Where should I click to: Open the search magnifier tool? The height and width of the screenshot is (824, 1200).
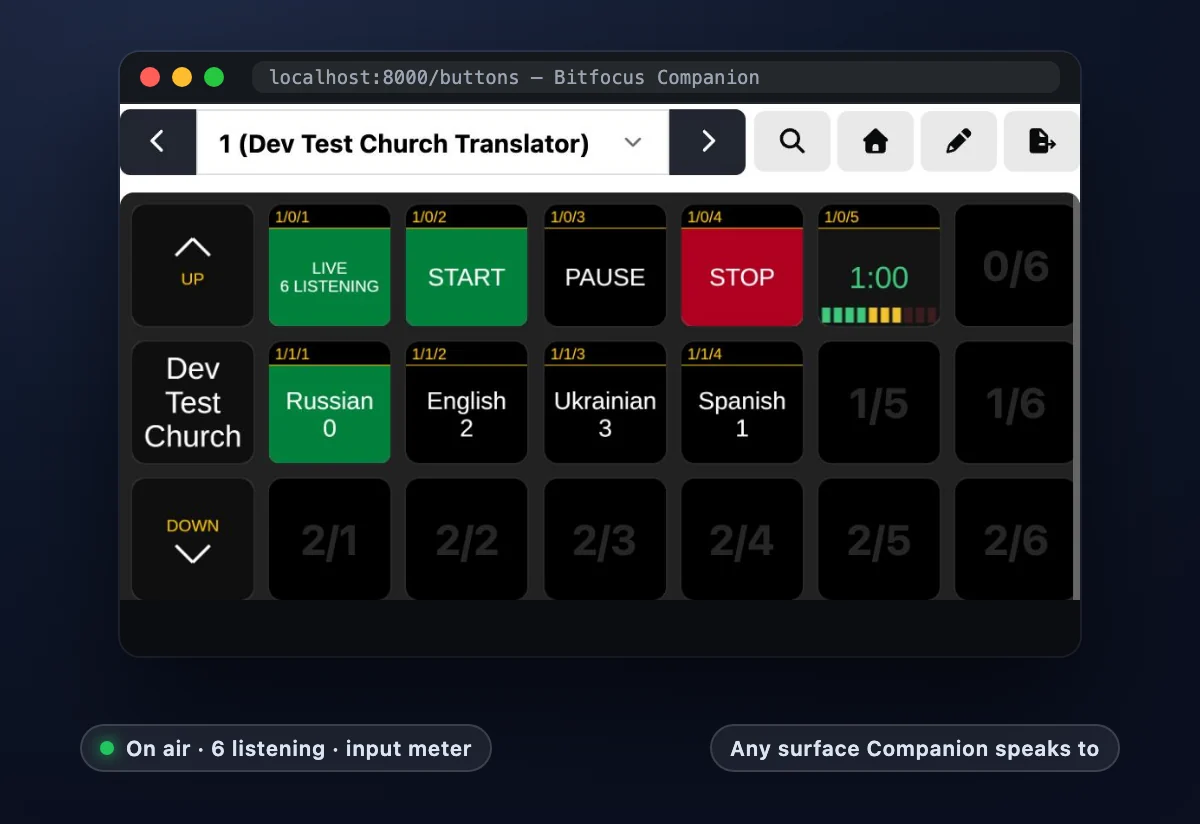pos(792,142)
